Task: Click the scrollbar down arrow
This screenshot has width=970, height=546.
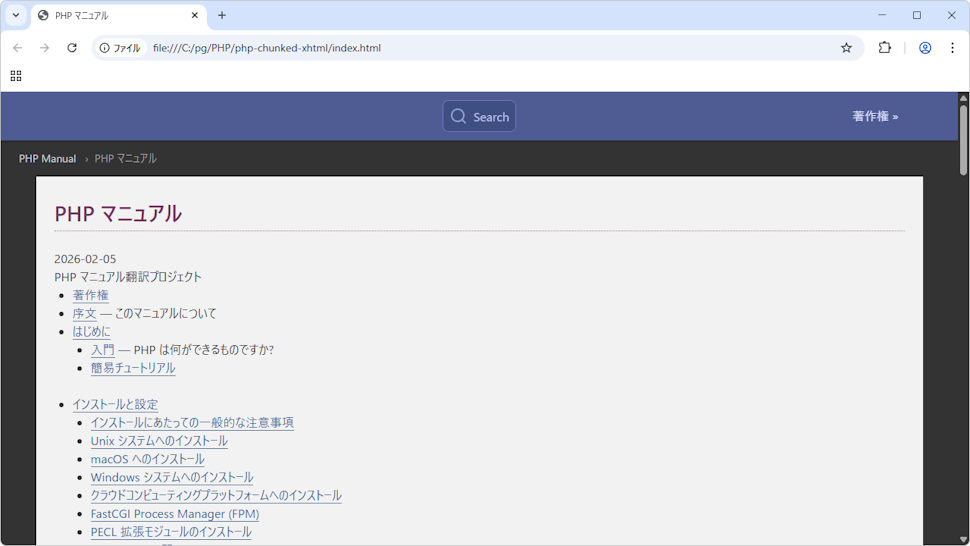Action: click(x=963, y=540)
